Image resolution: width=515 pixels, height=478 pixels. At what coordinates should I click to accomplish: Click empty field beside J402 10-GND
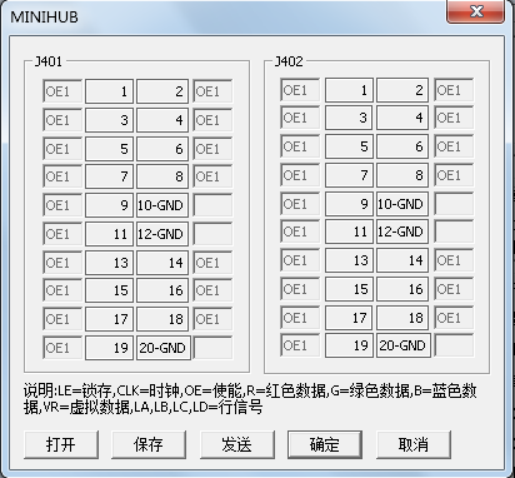click(454, 204)
